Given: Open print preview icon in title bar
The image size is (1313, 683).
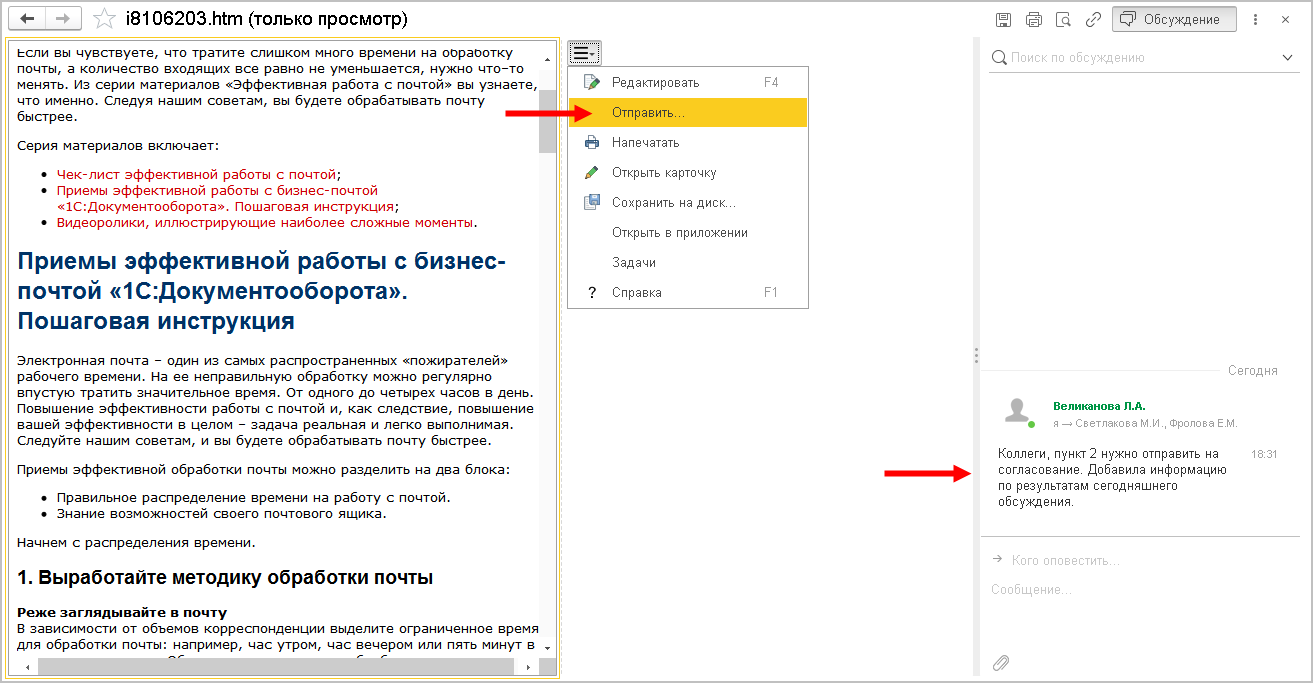Looking at the screenshot, I should [1064, 19].
